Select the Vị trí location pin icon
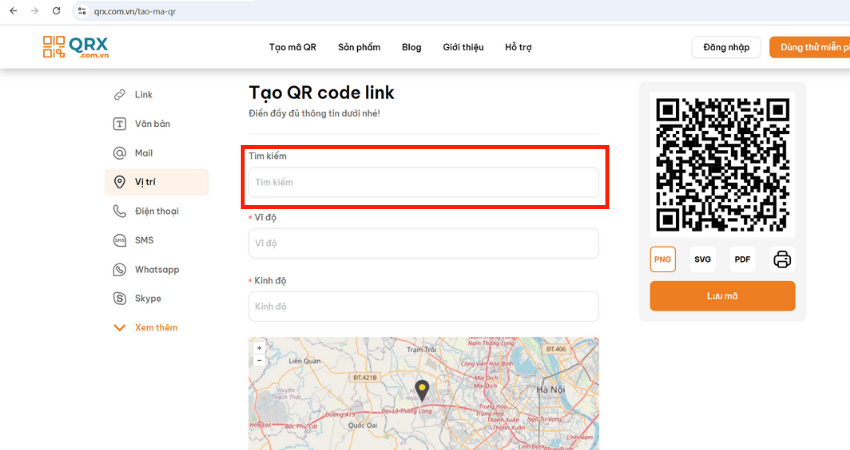Viewport: 850px width, 450px height. (x=119, y=182)
